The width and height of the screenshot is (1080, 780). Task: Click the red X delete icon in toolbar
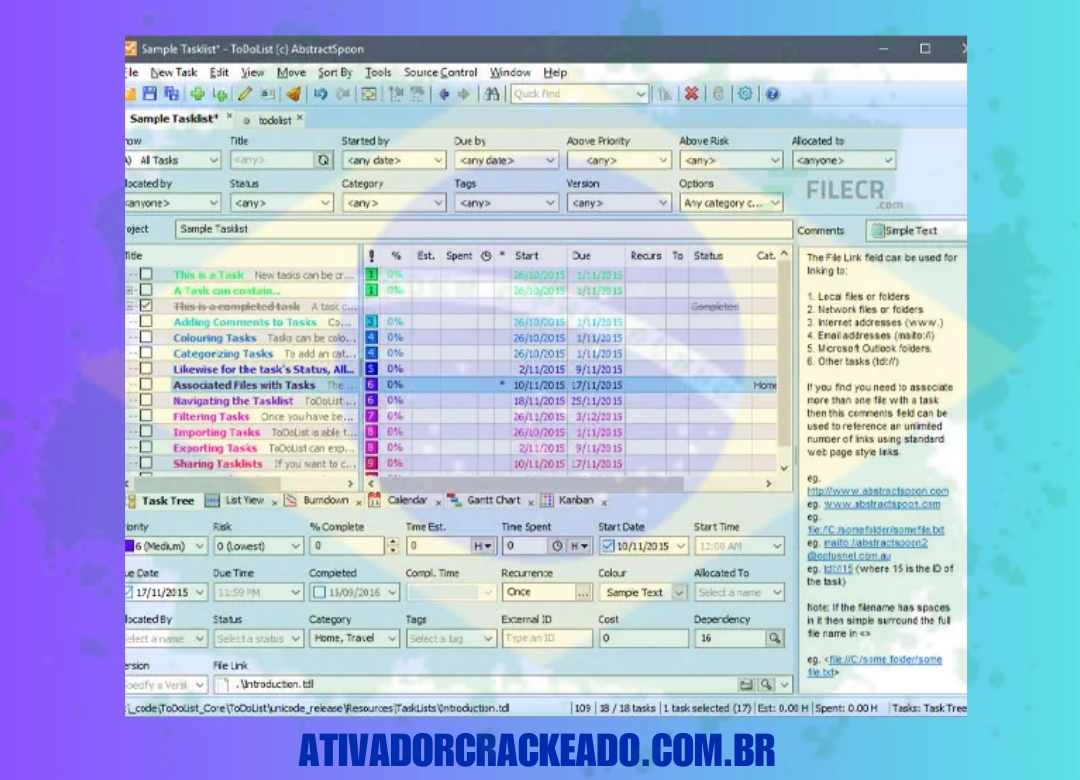click(x=692, y=94)
